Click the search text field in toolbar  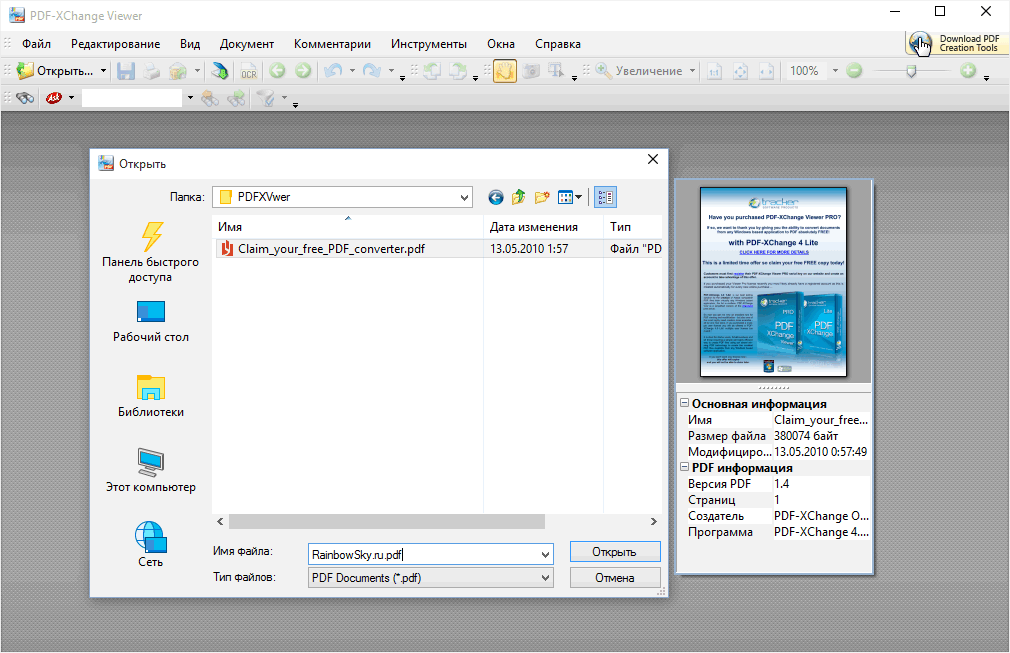pyautogui.click(x=132, y=98)
